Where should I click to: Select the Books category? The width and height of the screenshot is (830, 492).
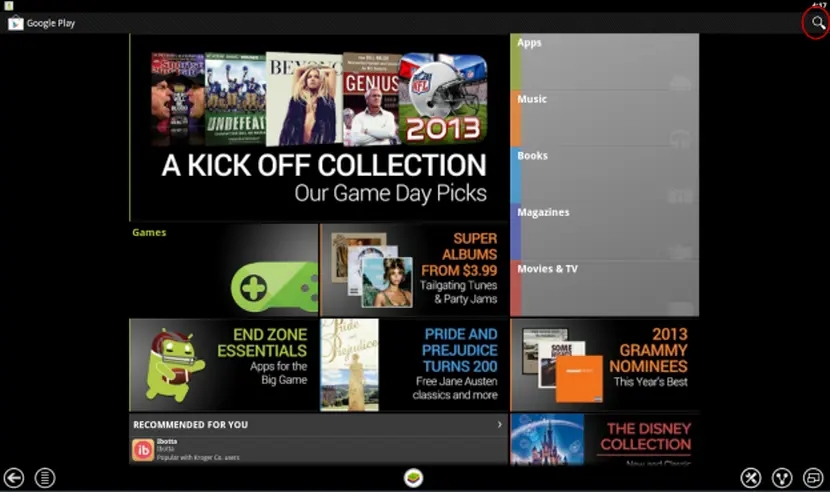point(604,175)
